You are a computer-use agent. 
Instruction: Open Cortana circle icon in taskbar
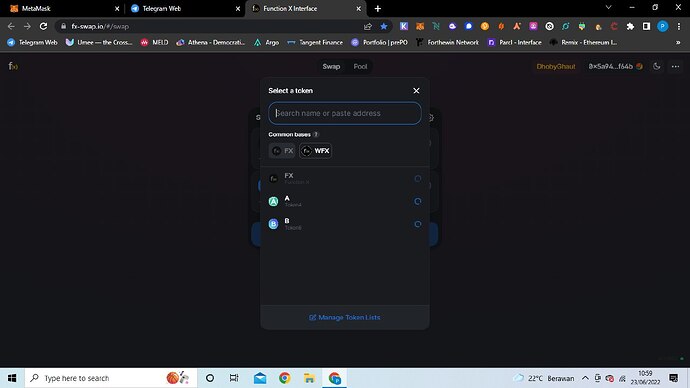point(210,378)
